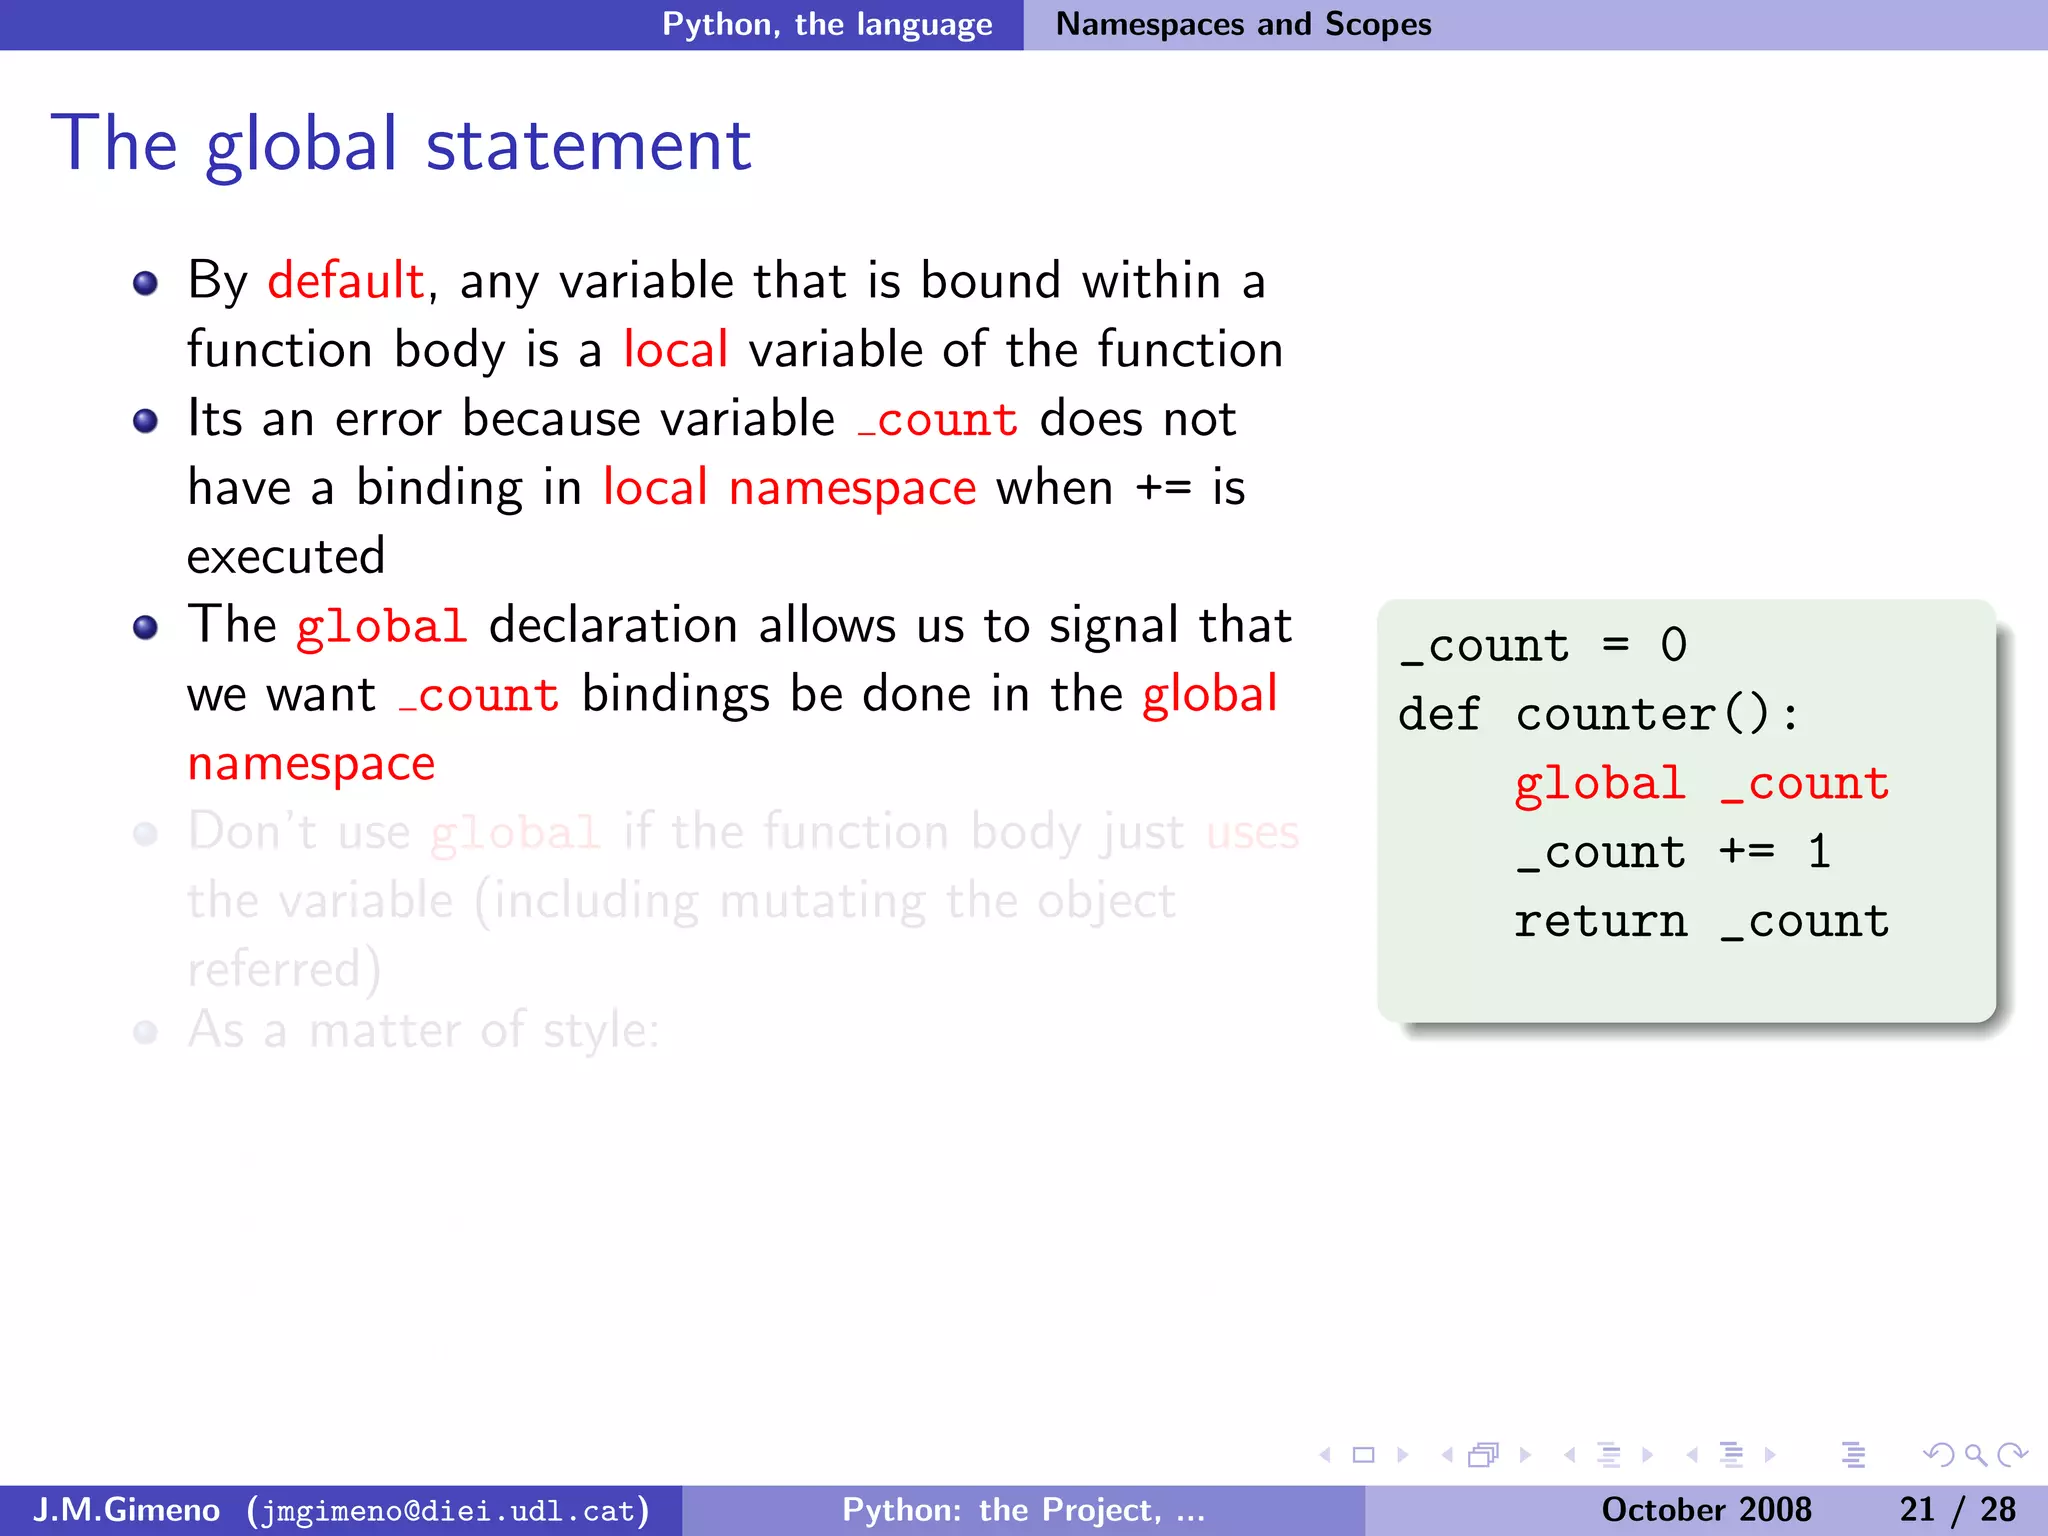Click code line 'return _count'
This screenshot has width=2048, height=1536.
1701,921
